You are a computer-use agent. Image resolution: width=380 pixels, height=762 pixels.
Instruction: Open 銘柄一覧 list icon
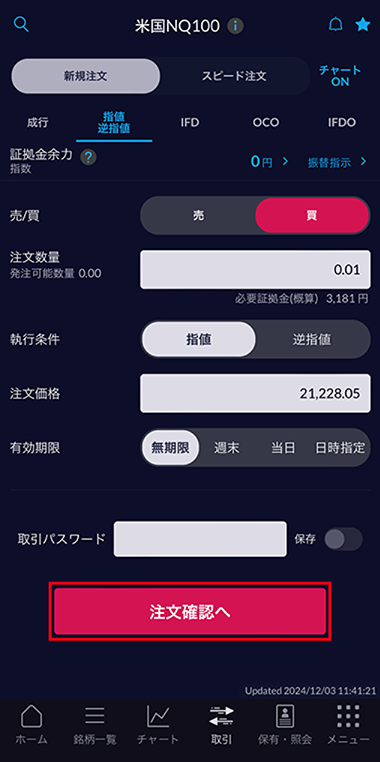click(x=95, y=726)
